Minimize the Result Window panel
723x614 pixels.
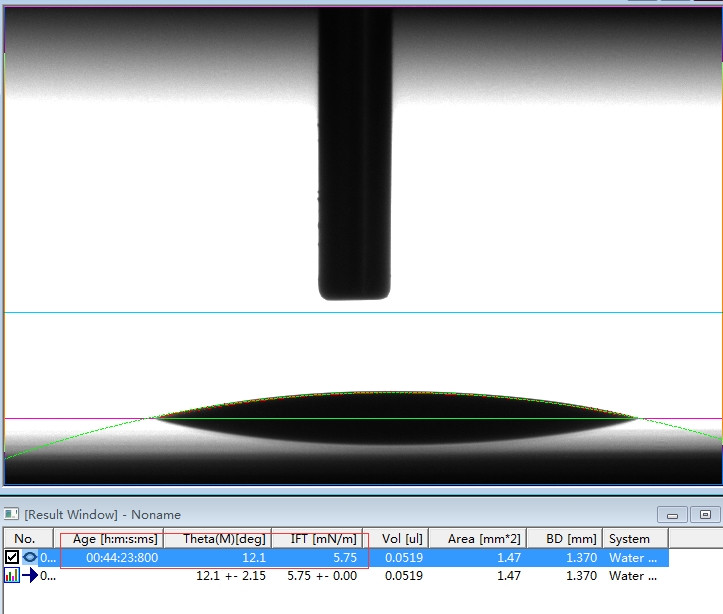[673, 514]
